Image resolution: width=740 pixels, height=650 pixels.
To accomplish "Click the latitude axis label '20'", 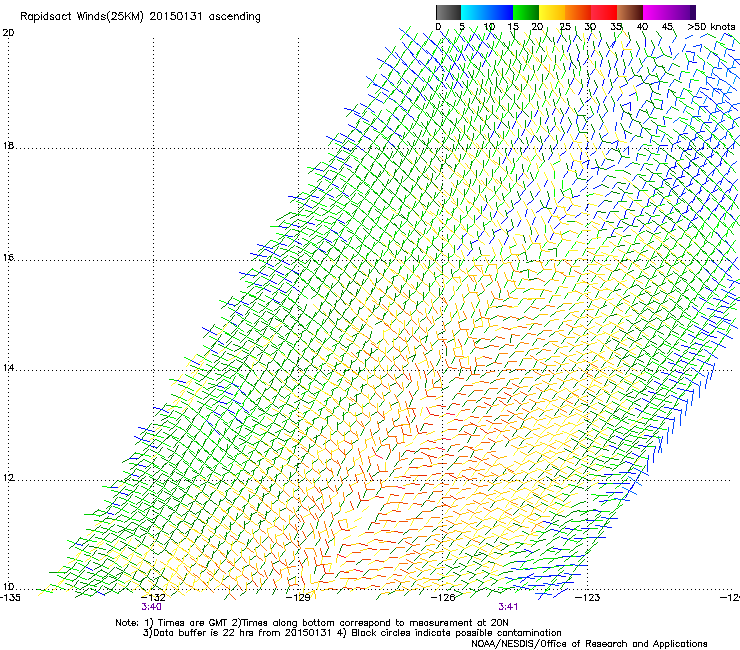I will coord(8,33).
